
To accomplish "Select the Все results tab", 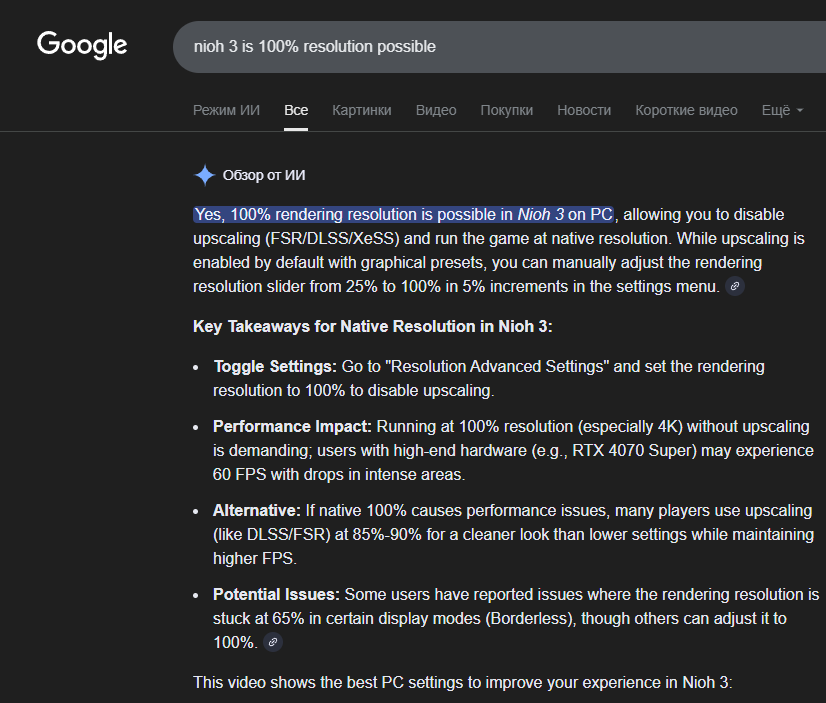I will (296, 110).
